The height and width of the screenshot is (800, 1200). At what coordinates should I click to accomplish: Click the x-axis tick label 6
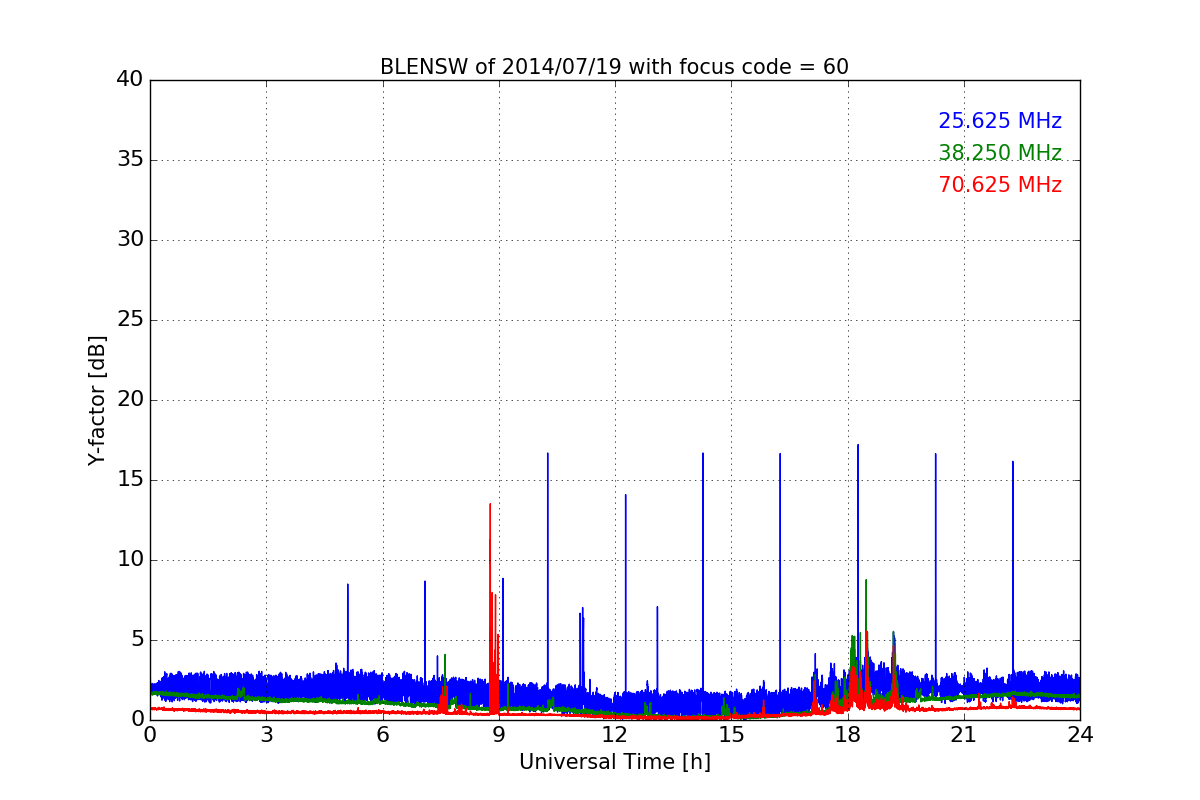382,735
